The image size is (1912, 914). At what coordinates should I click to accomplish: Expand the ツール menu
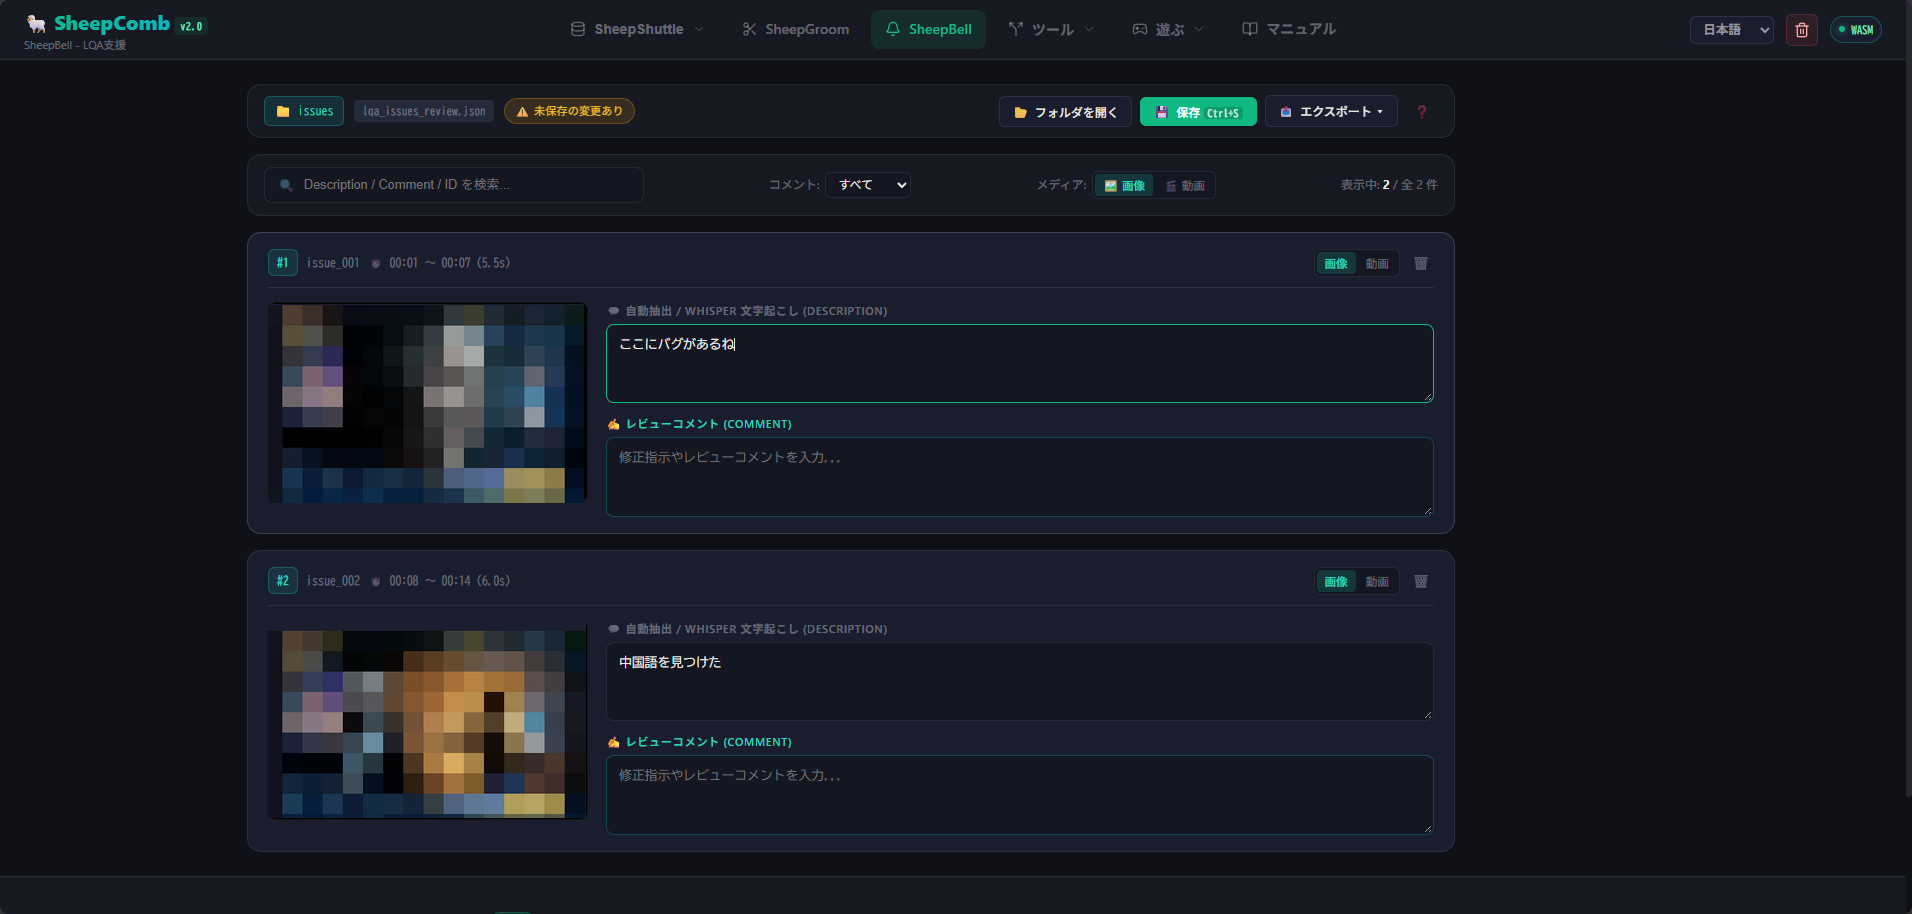click(1051, 29)
